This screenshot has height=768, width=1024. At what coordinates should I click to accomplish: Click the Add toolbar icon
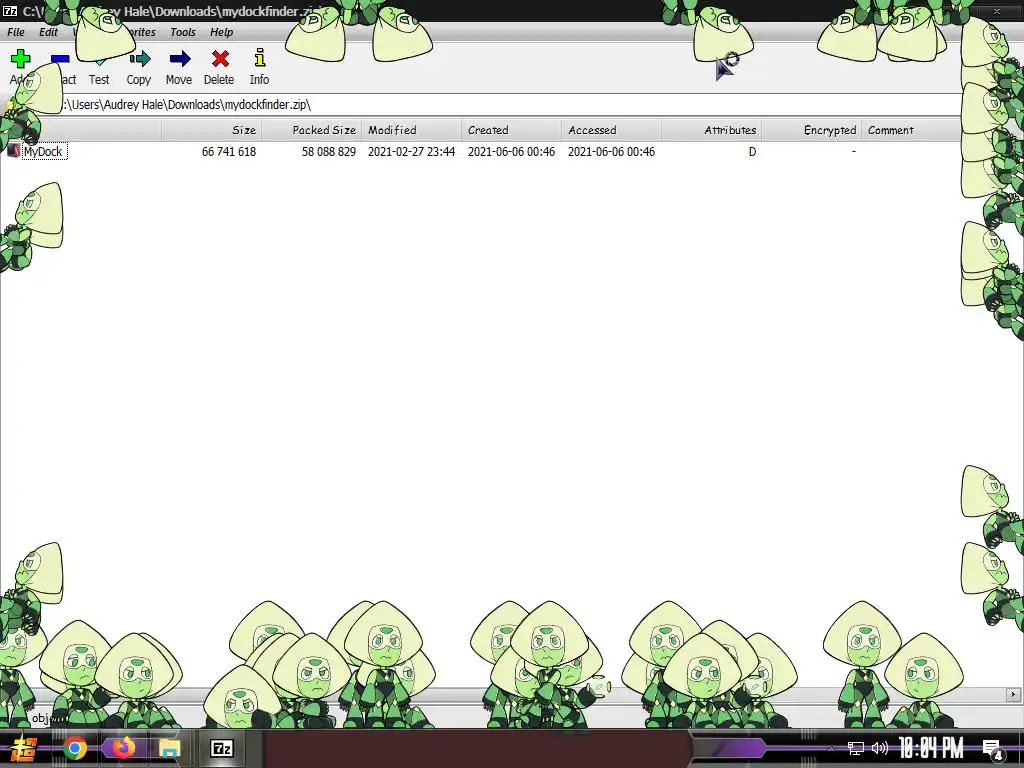20,59
